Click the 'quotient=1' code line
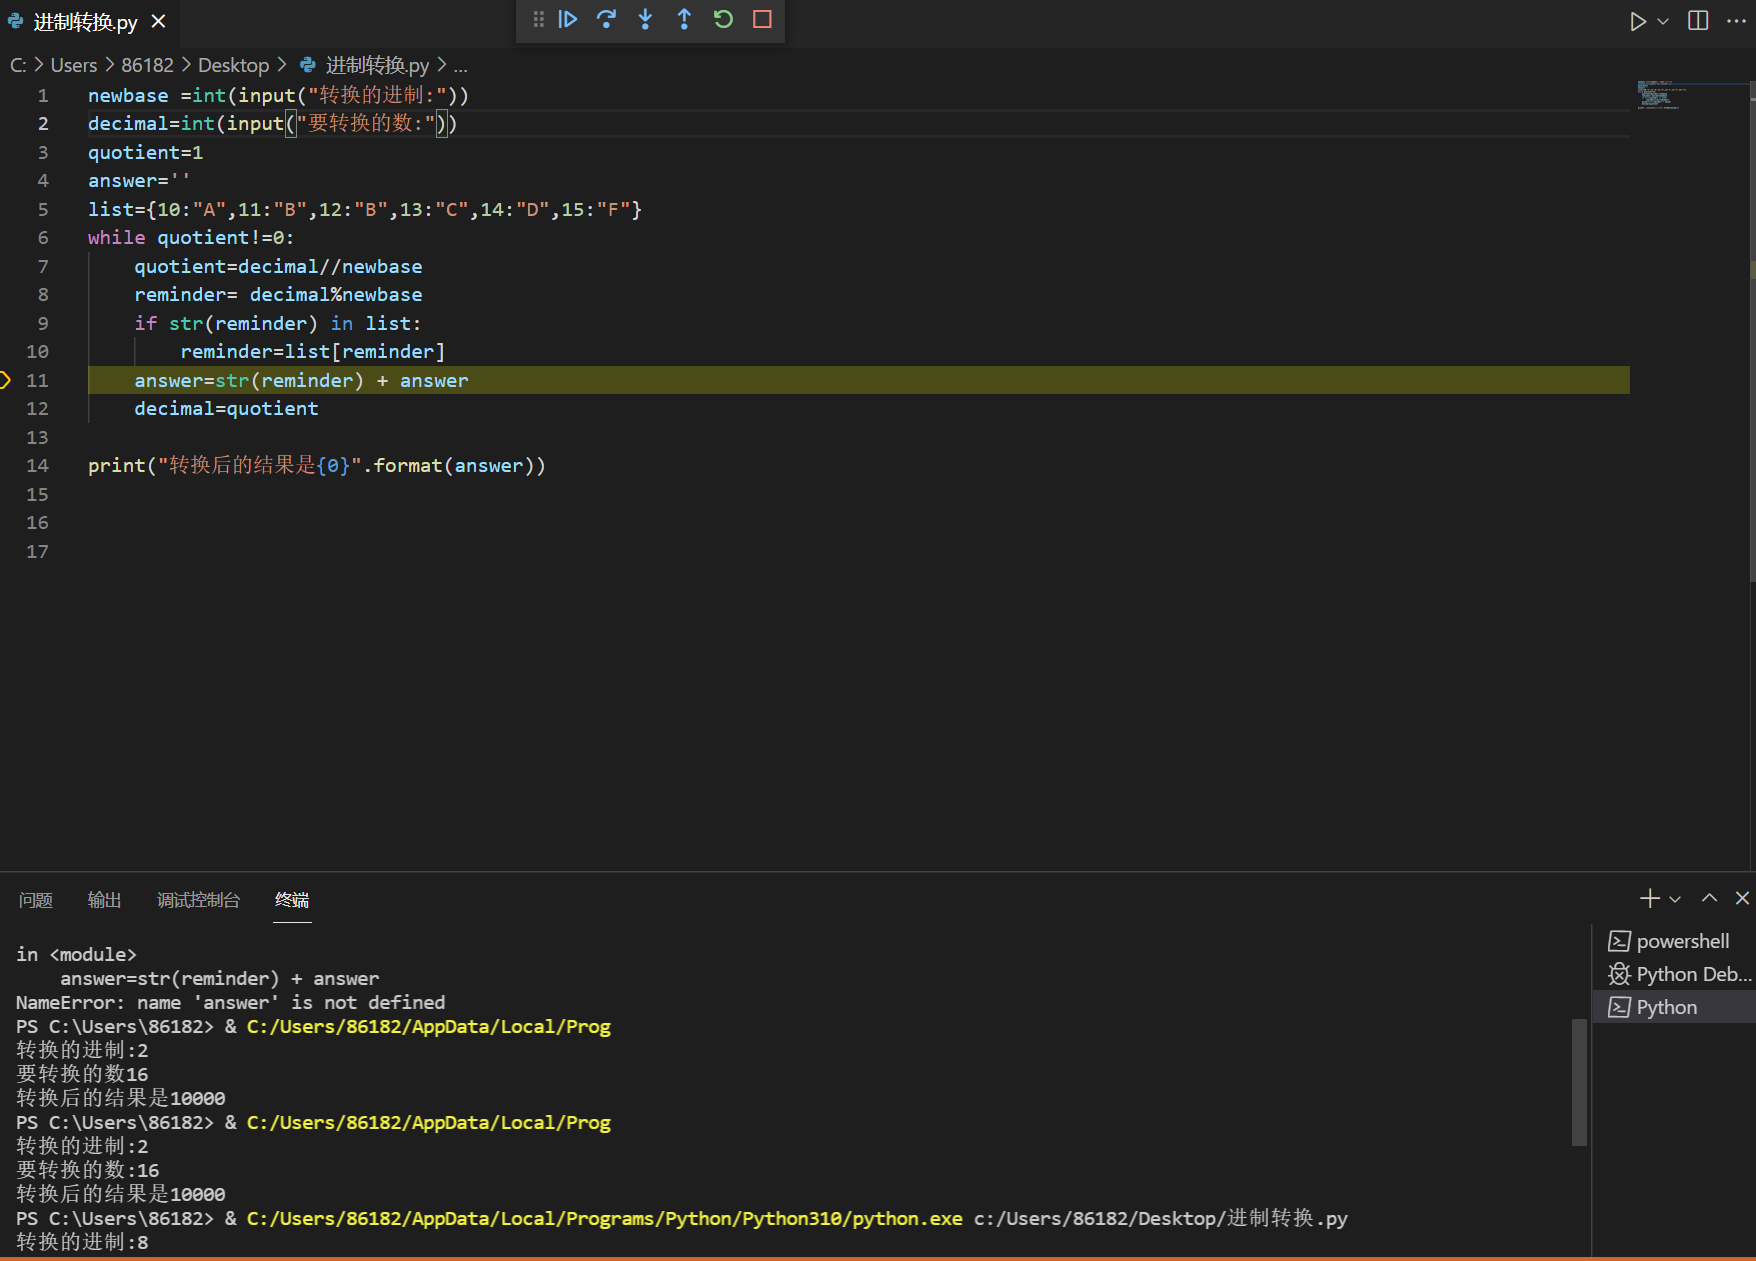This screenshot has height=1261, width=1756. pos(145,153)
